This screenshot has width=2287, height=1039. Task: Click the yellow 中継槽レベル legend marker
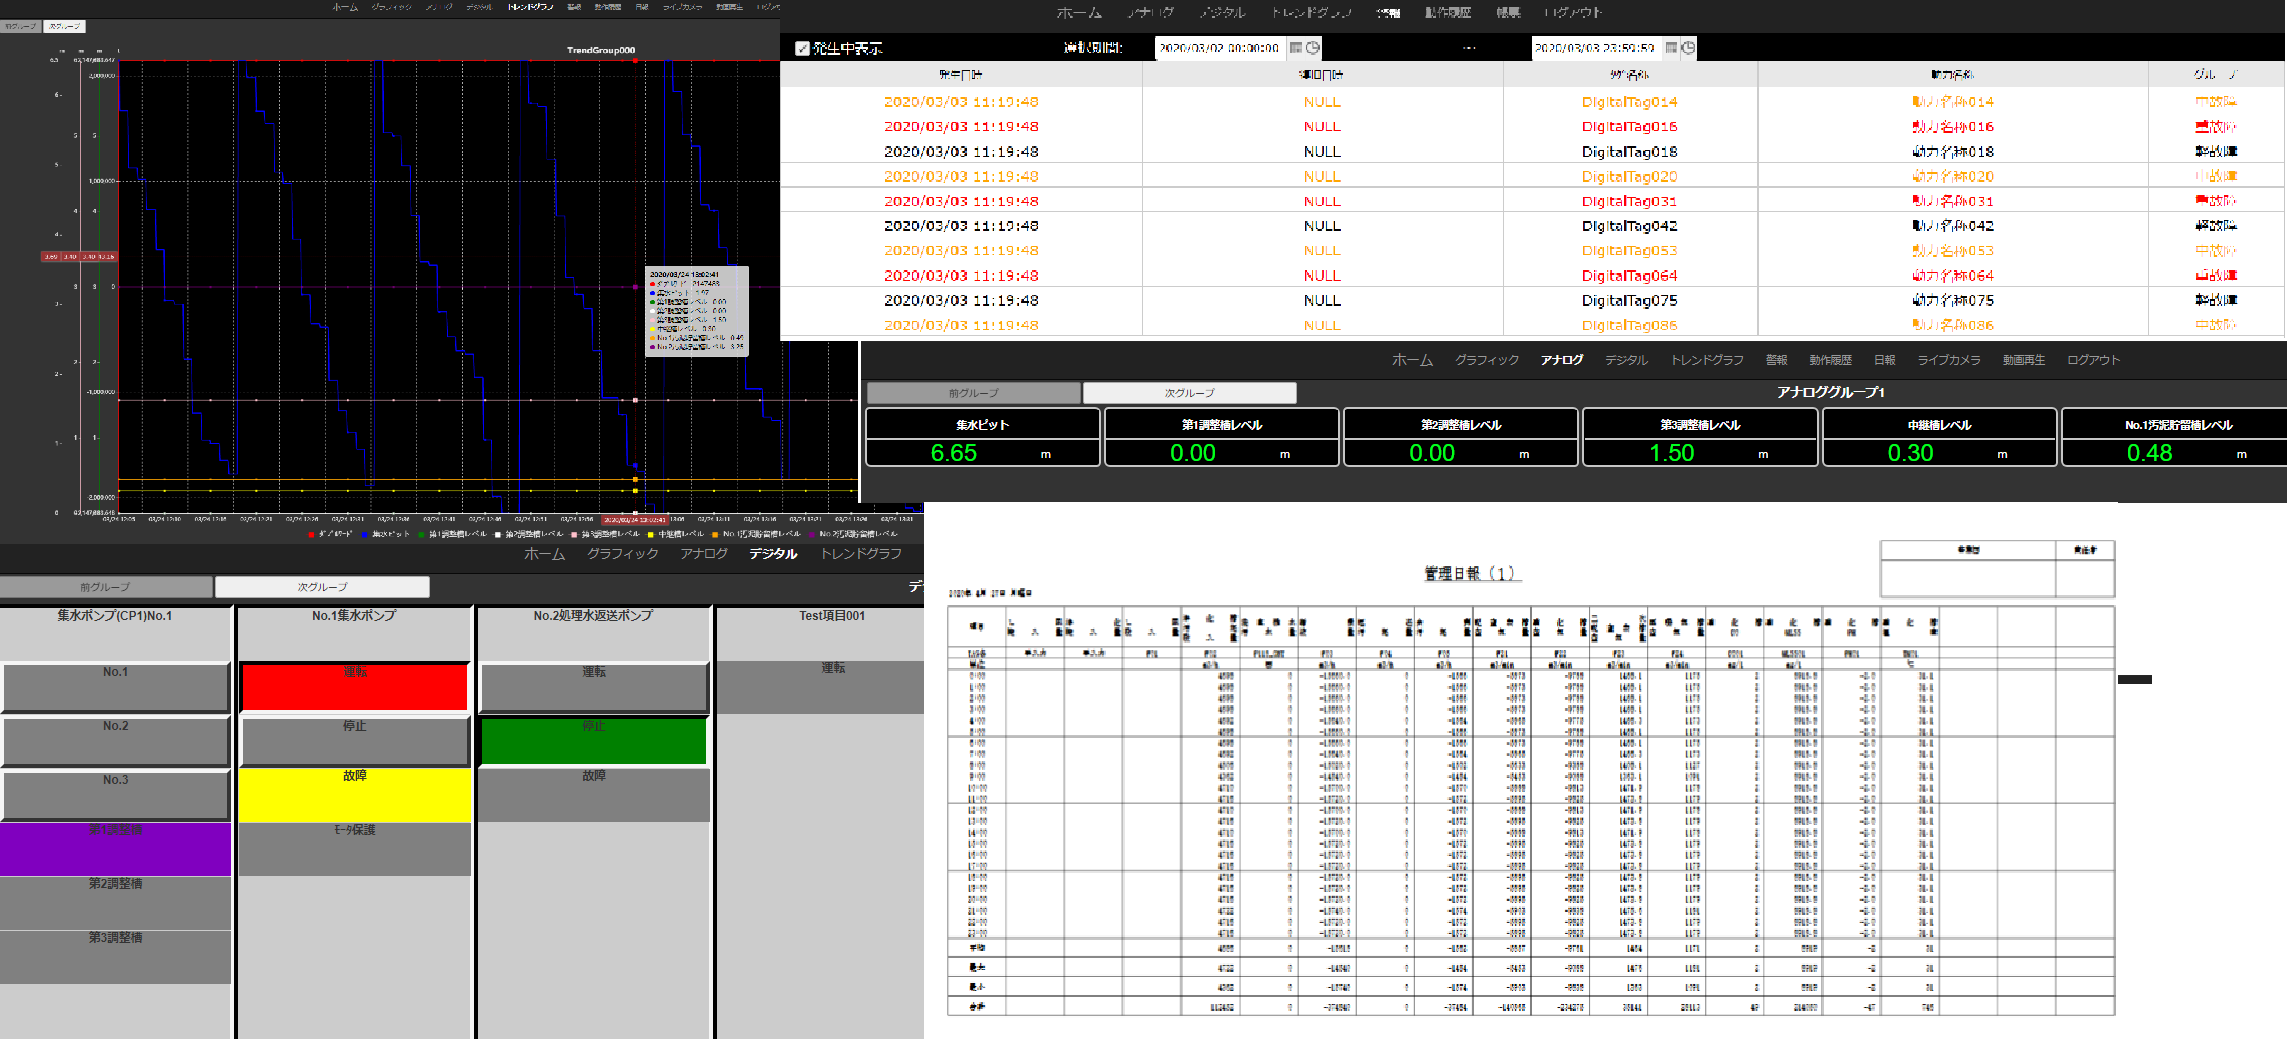point(650,534)
